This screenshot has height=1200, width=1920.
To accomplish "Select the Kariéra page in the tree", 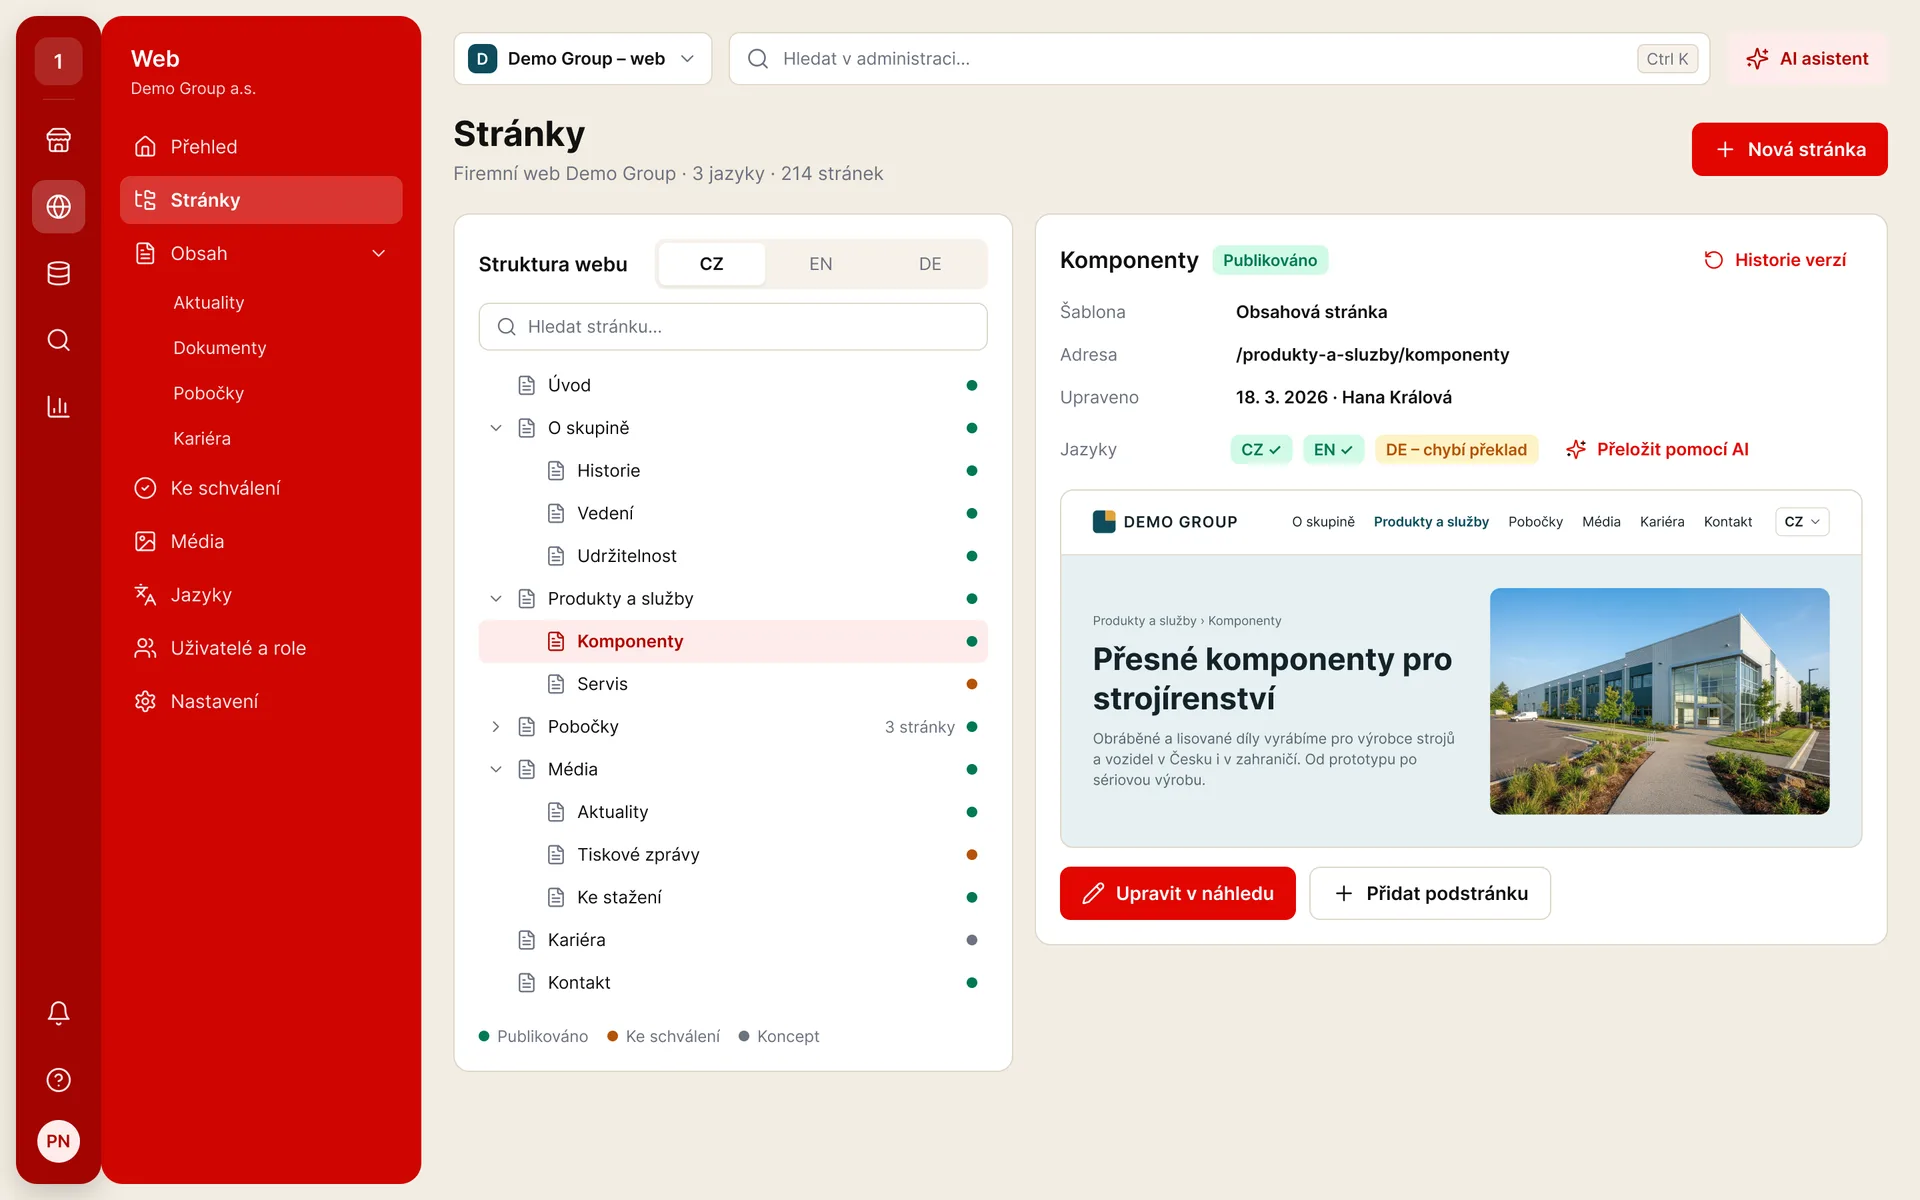I will point(733,940).
